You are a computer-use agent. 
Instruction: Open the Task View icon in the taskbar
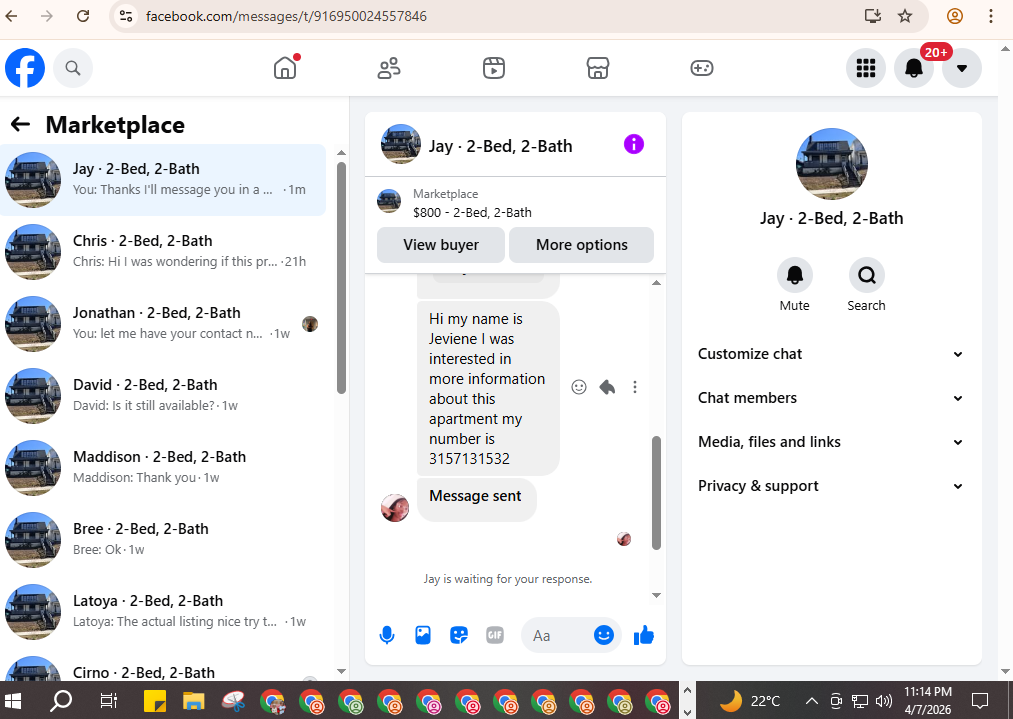point(109,701)
